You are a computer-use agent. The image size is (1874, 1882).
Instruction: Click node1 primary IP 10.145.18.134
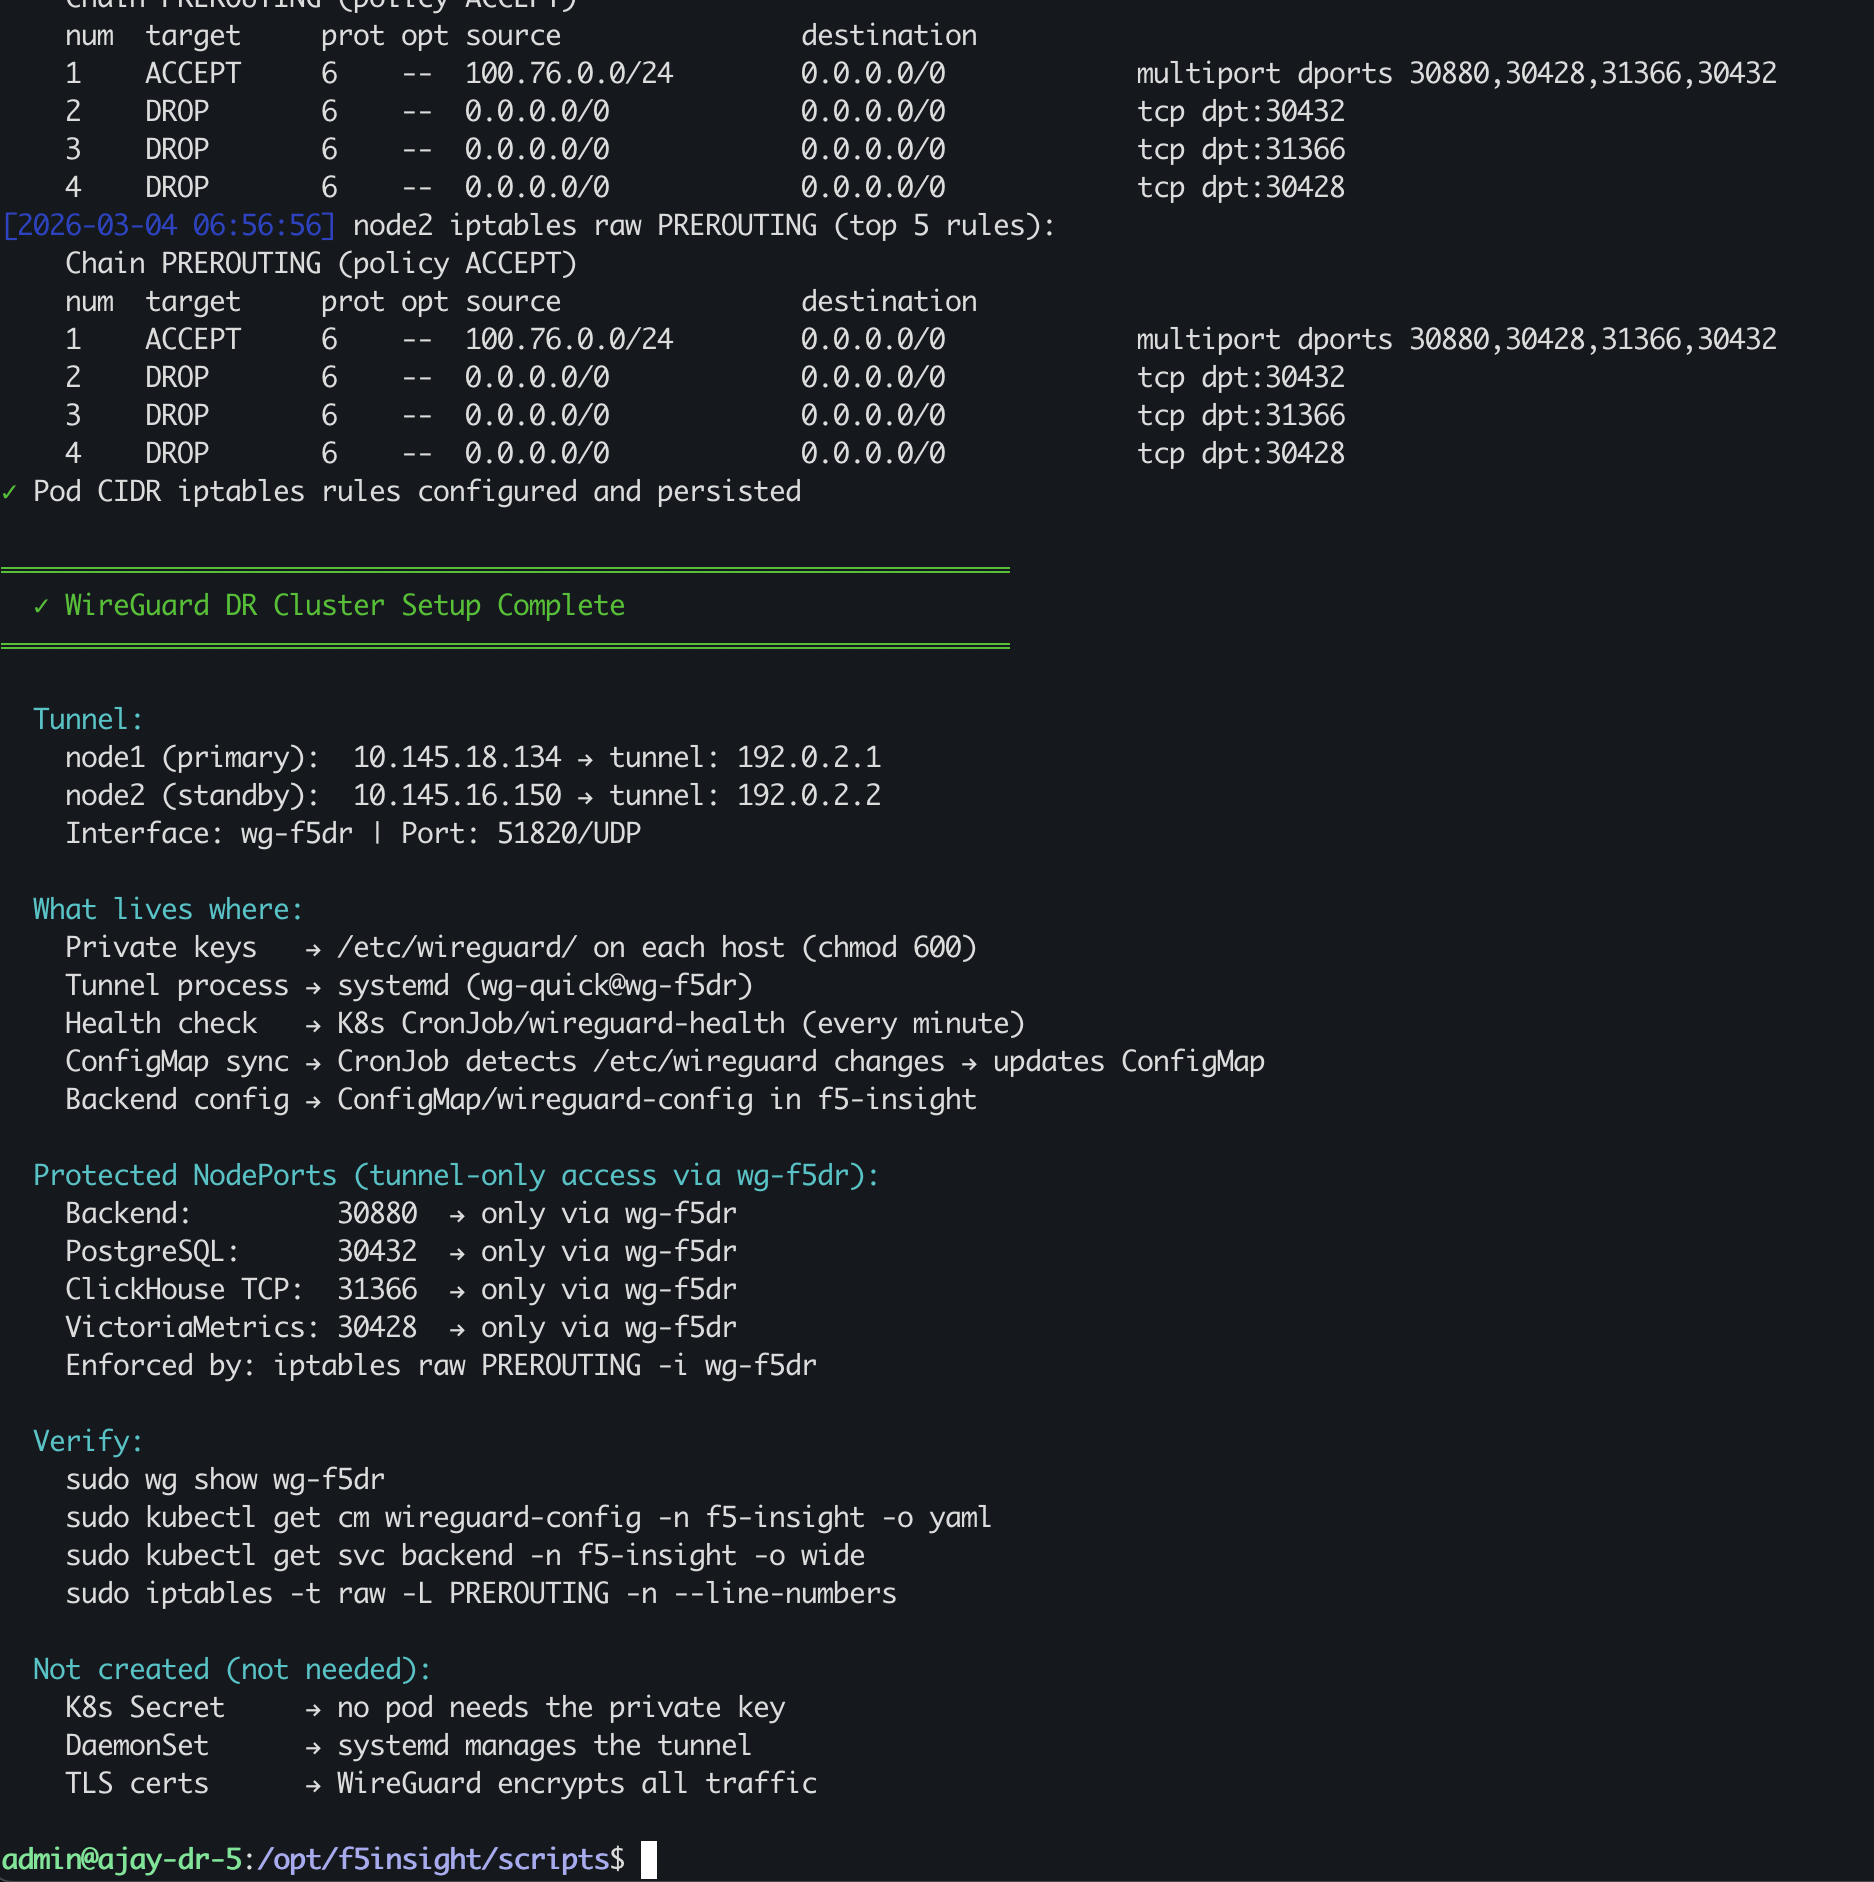click(457, 758)
